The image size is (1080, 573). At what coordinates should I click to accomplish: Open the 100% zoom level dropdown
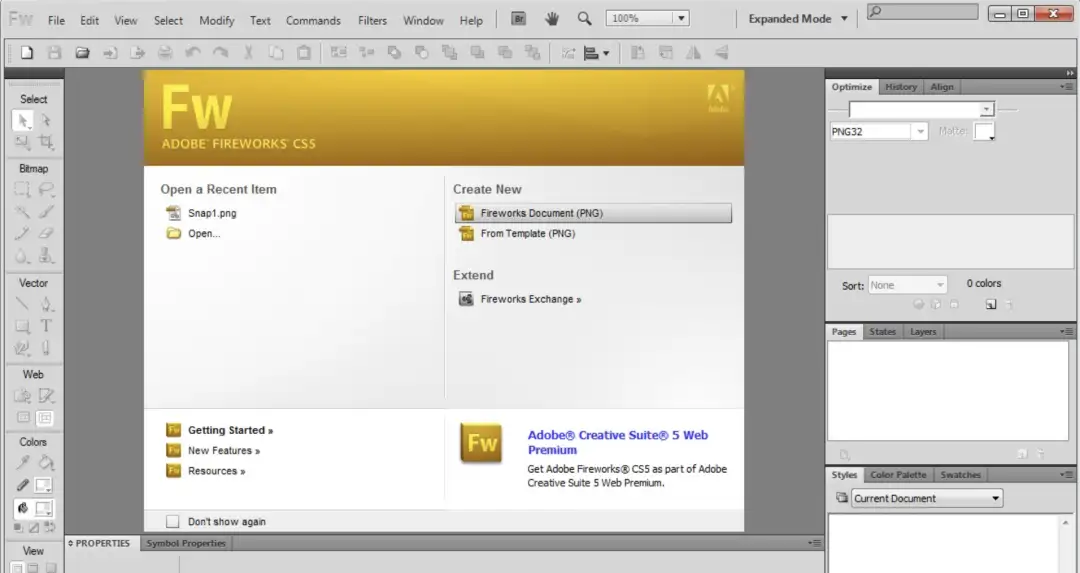pyautogui.click(x=681, y=19)
